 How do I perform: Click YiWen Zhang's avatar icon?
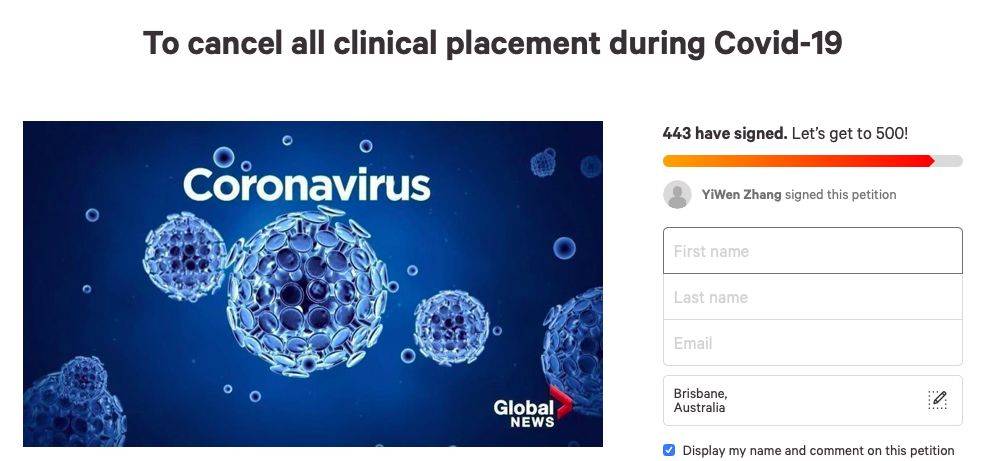[677, 195]
